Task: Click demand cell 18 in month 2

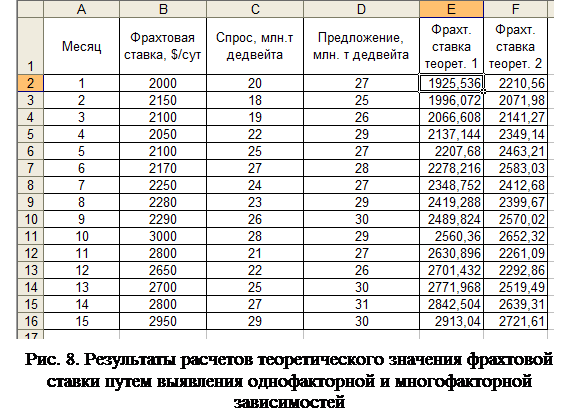Action: pos(255,100)
